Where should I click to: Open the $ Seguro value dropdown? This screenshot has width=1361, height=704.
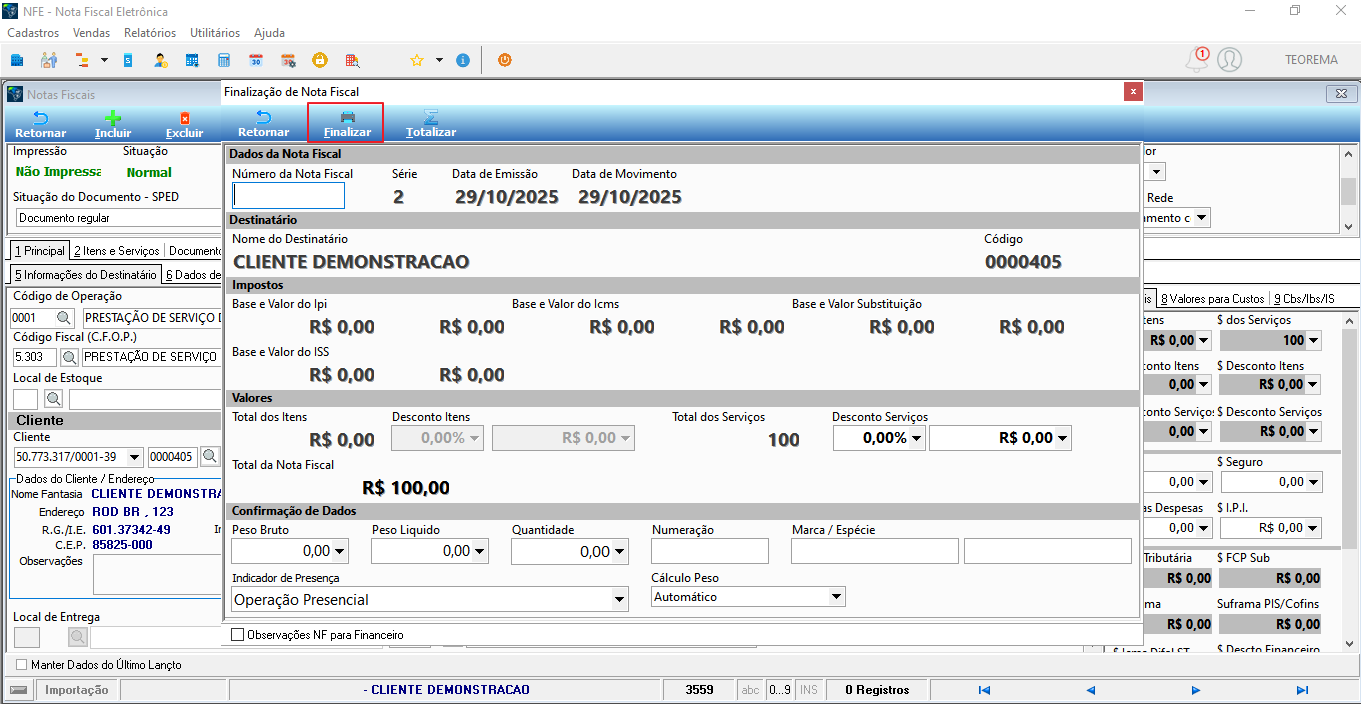[x=1313, y=482]
